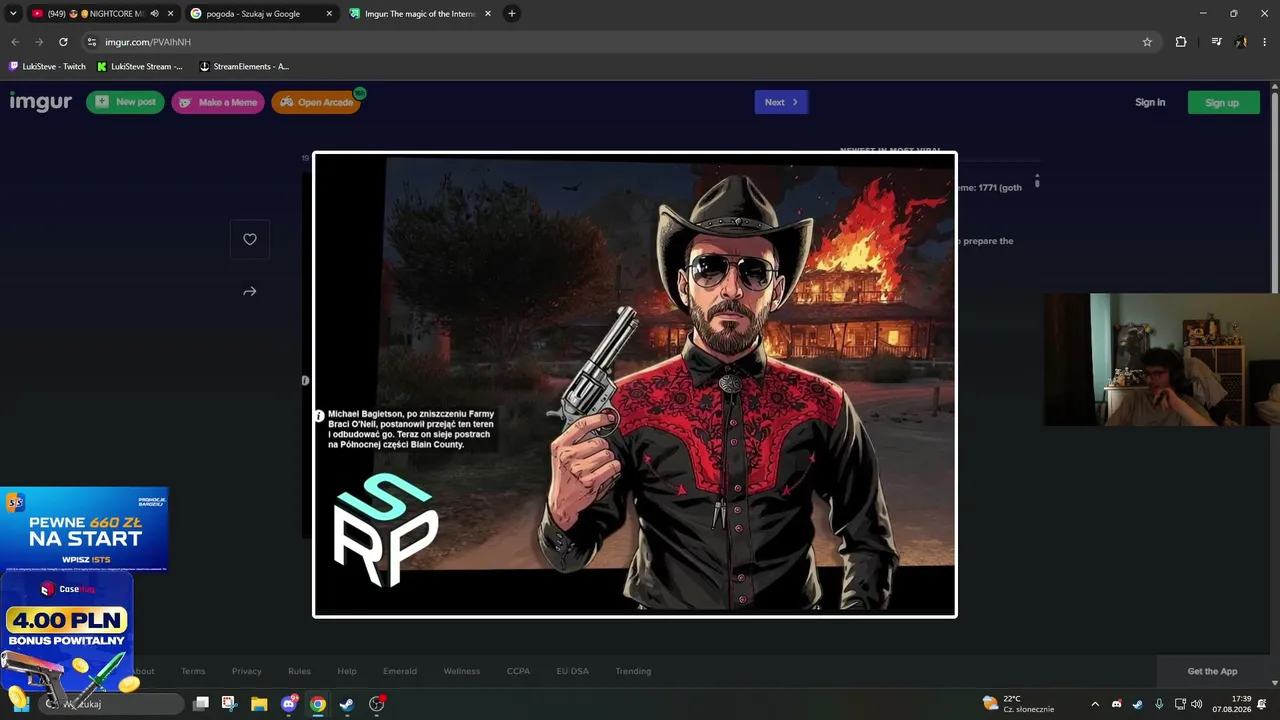Click the Windows taskbar search box
Image resolution: width=1280 pixels, height=720 pixels.
pos(112,704)
